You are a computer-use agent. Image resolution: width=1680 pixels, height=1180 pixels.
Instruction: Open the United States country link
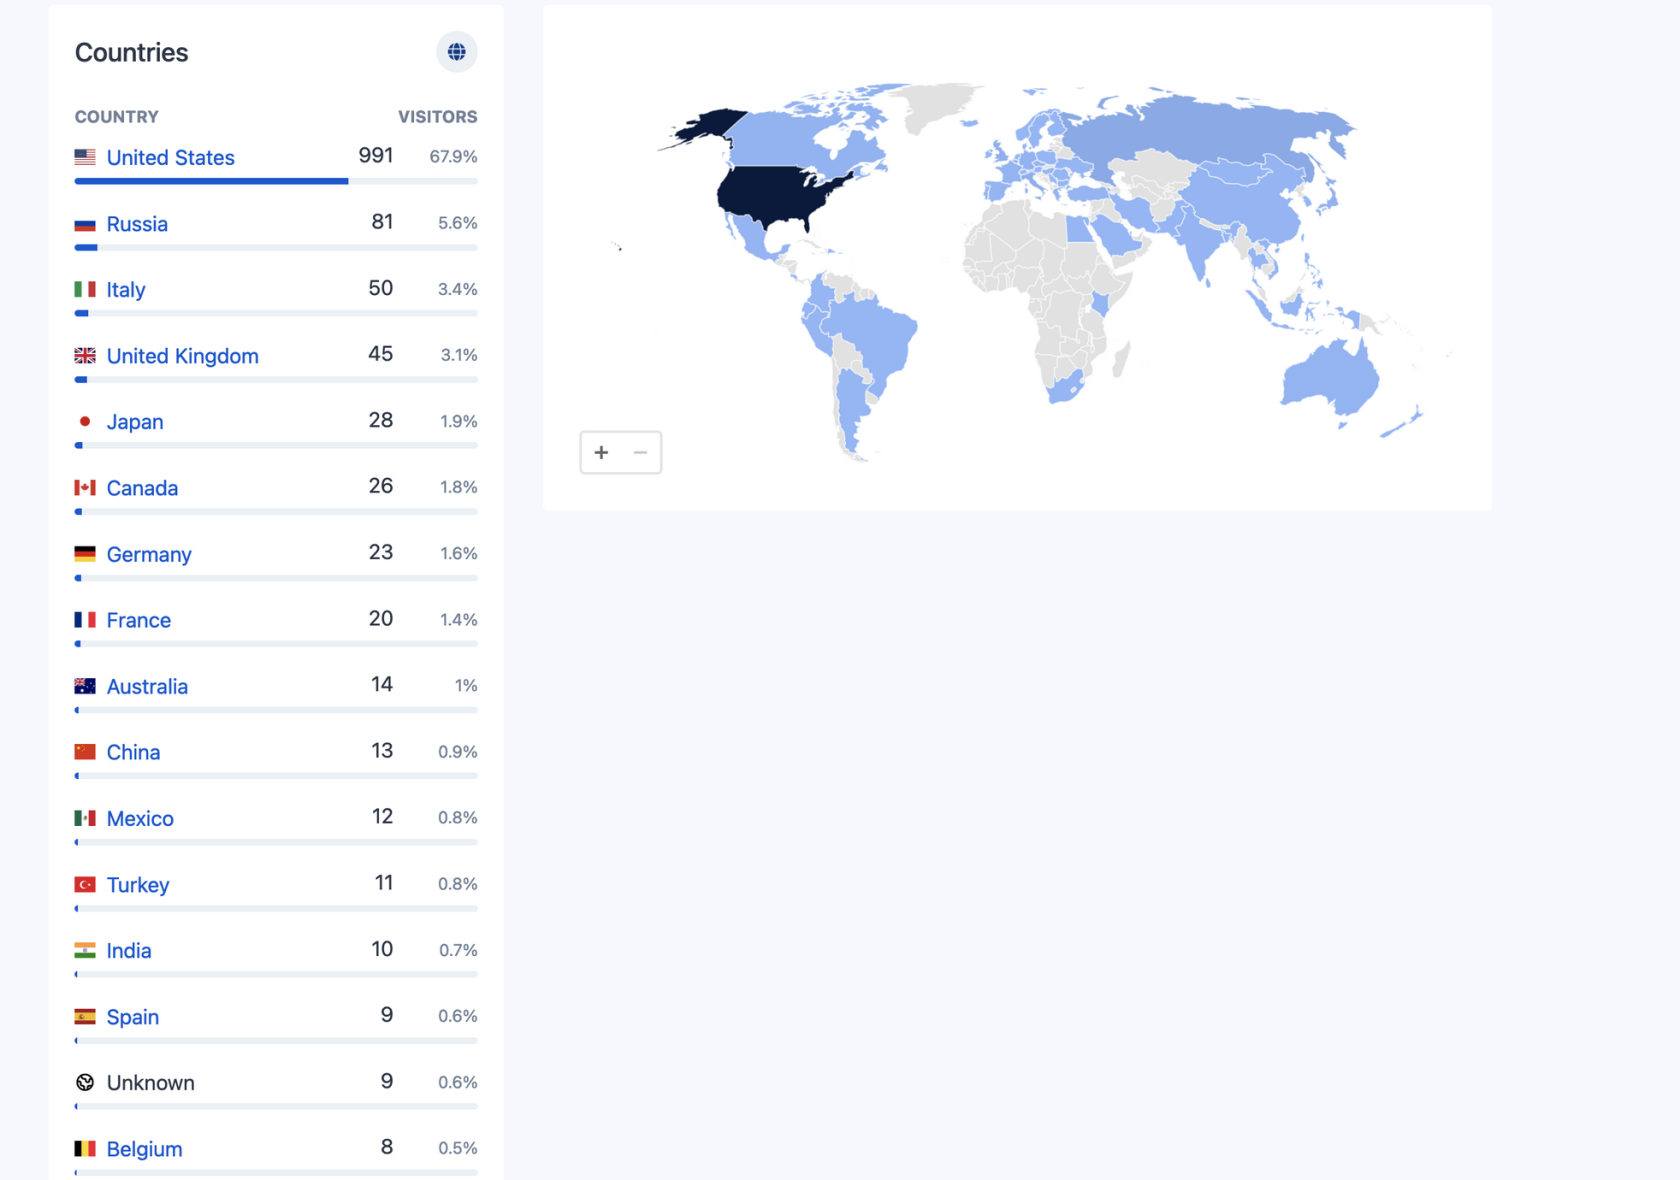(170, 158)
